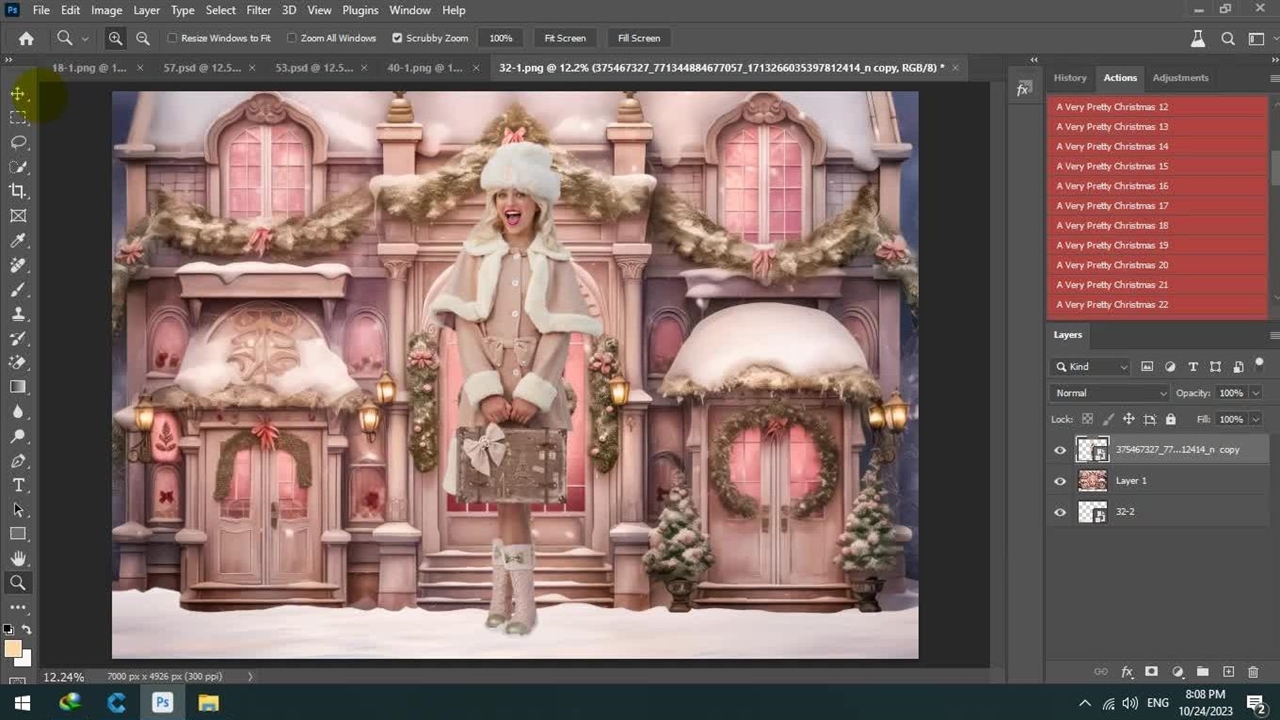Click the foreground color swatch
This screenshot has height=720, width=1280.
tap(13, 649)
